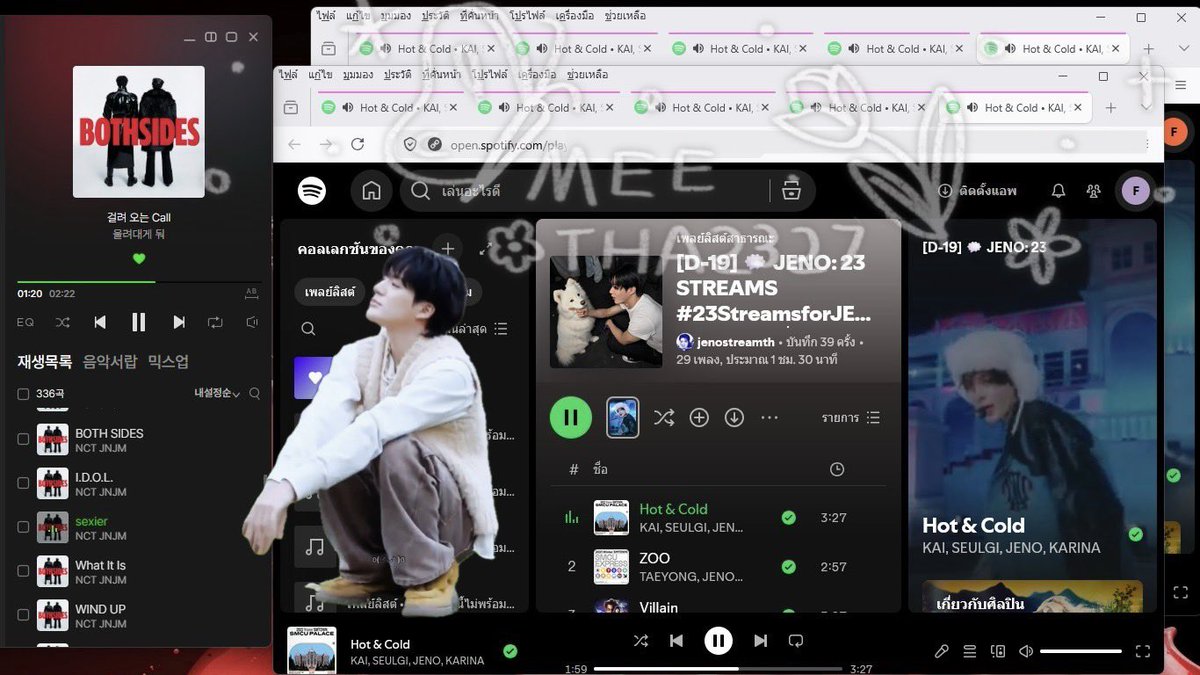Click the Spotify logo
1200x675 pixels.
tap(312, 190)
